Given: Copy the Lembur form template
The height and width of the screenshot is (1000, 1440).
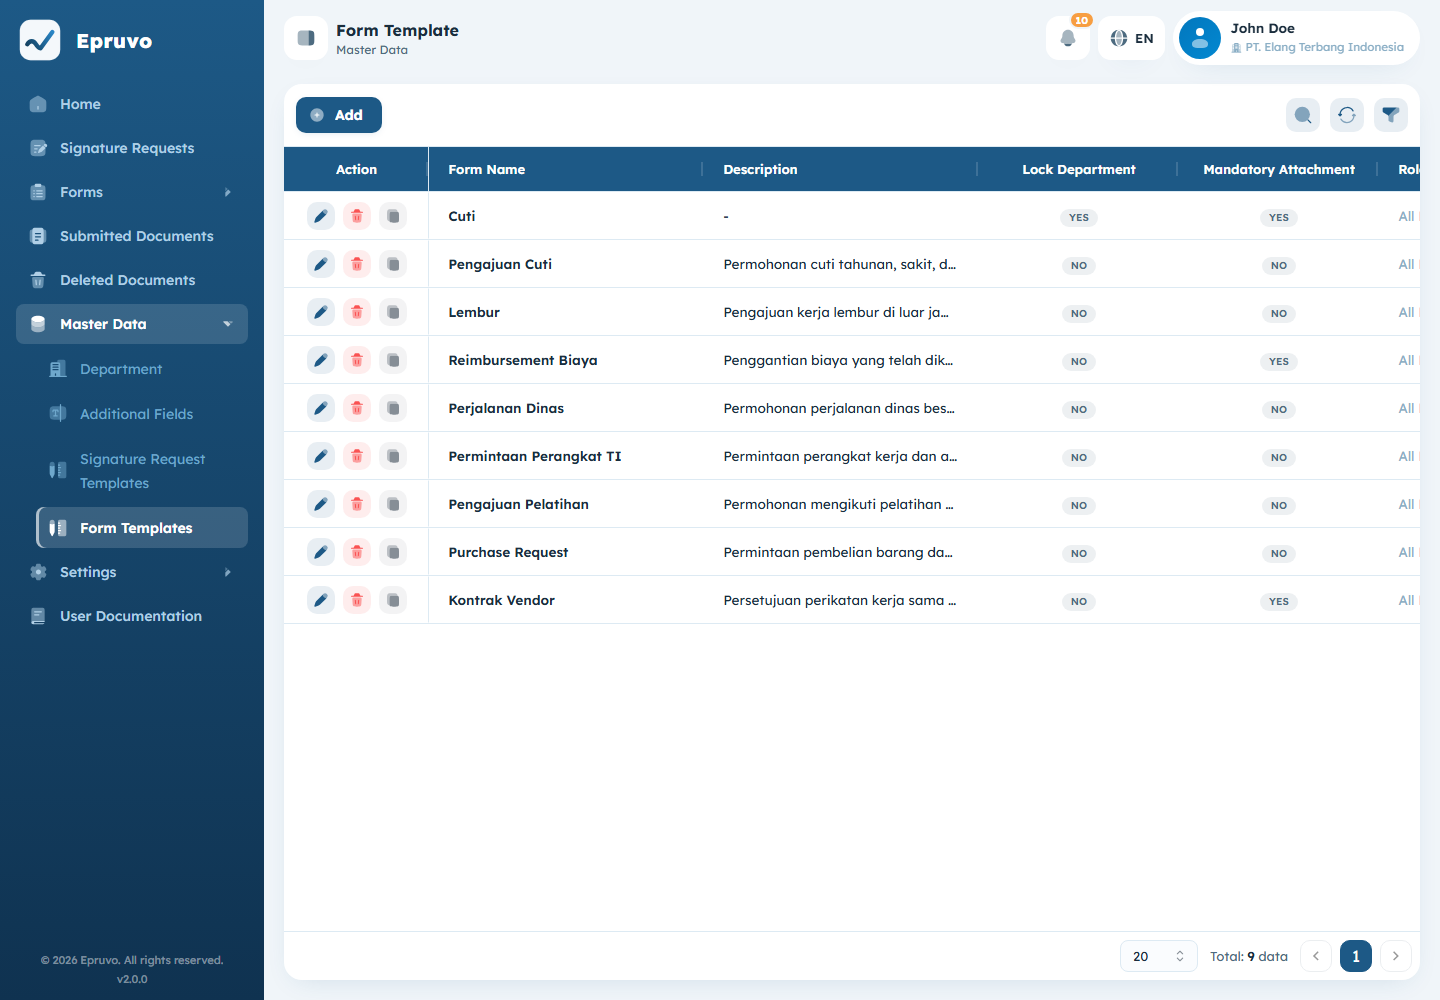Looking at the screenshot, I should pos(393,312).
